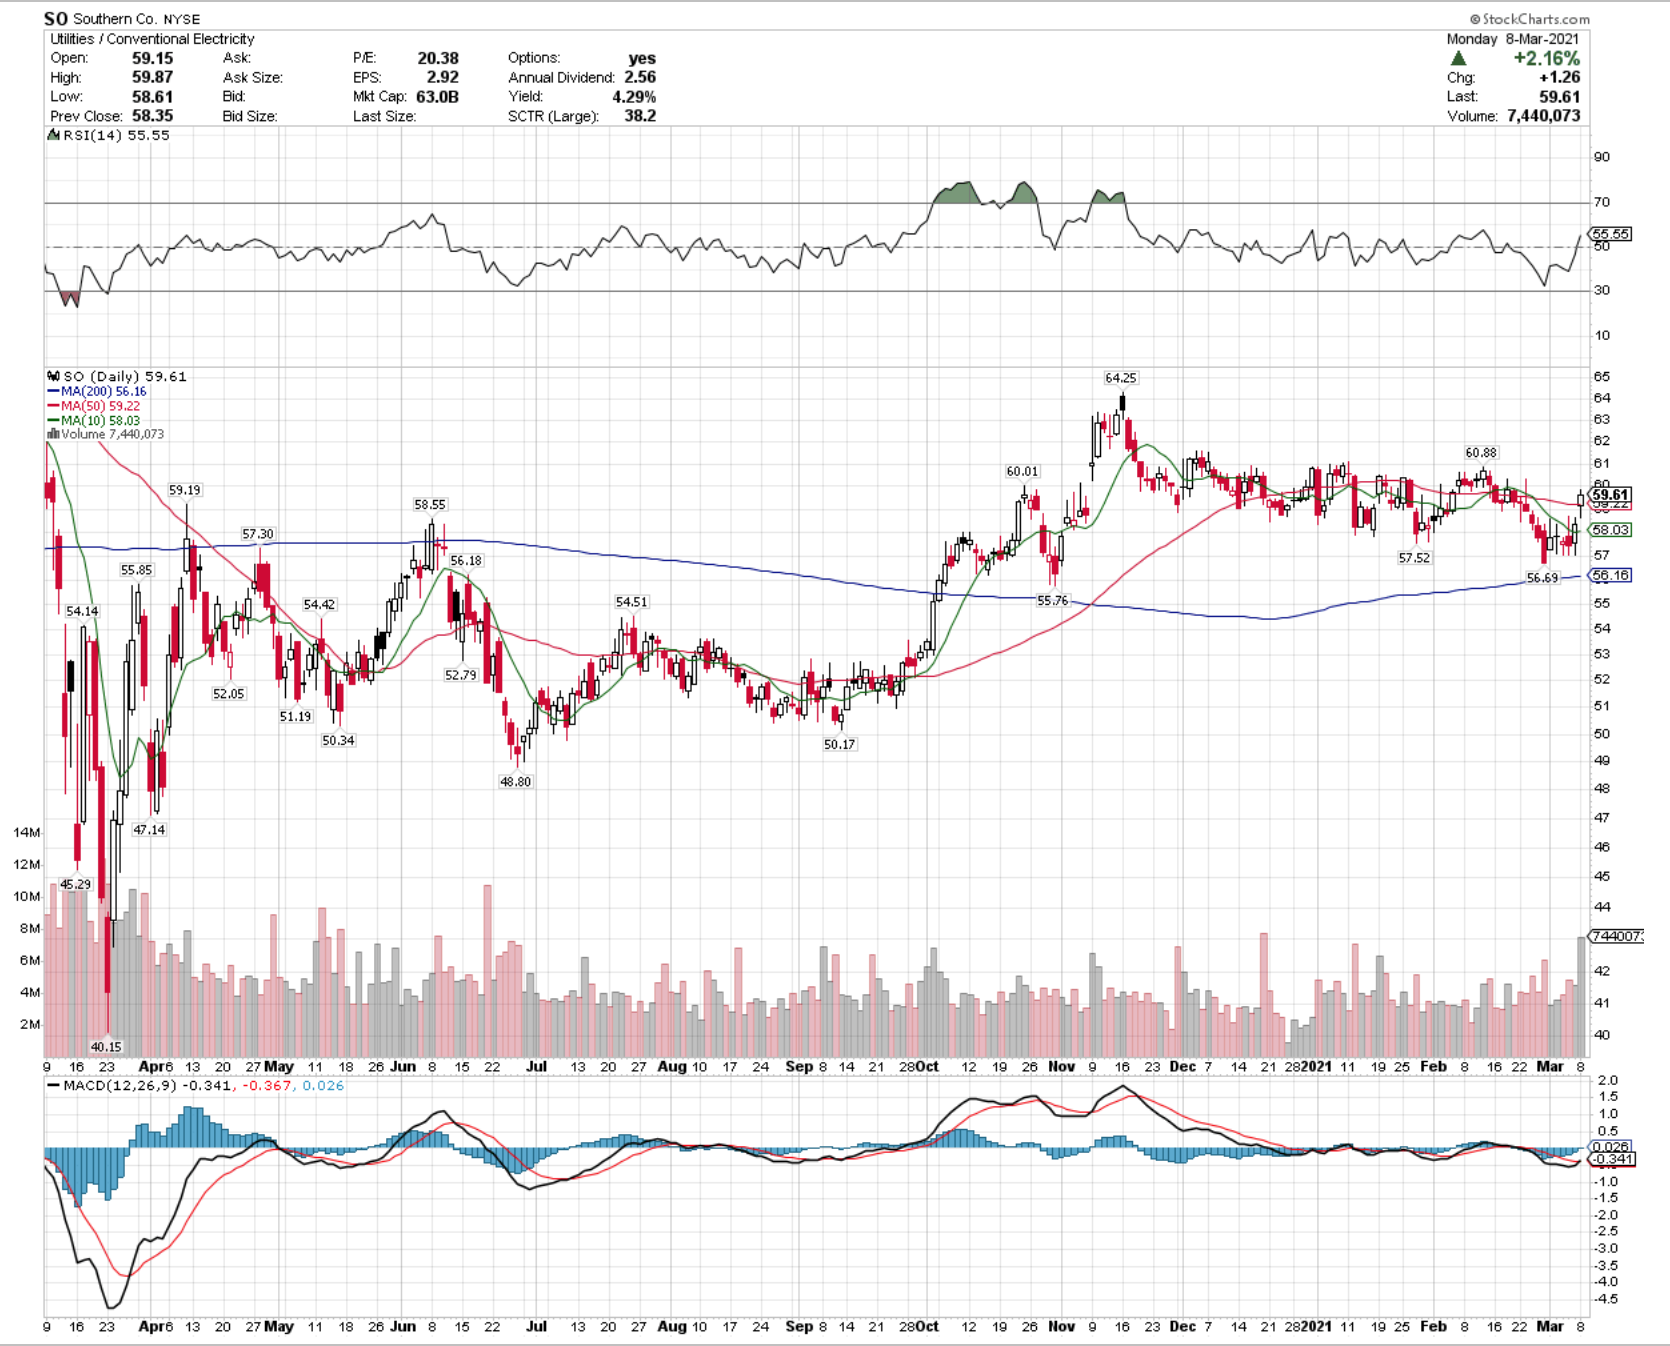Click the 54.42 price annotation
Screen dimensions: 1670x1346
319,604
